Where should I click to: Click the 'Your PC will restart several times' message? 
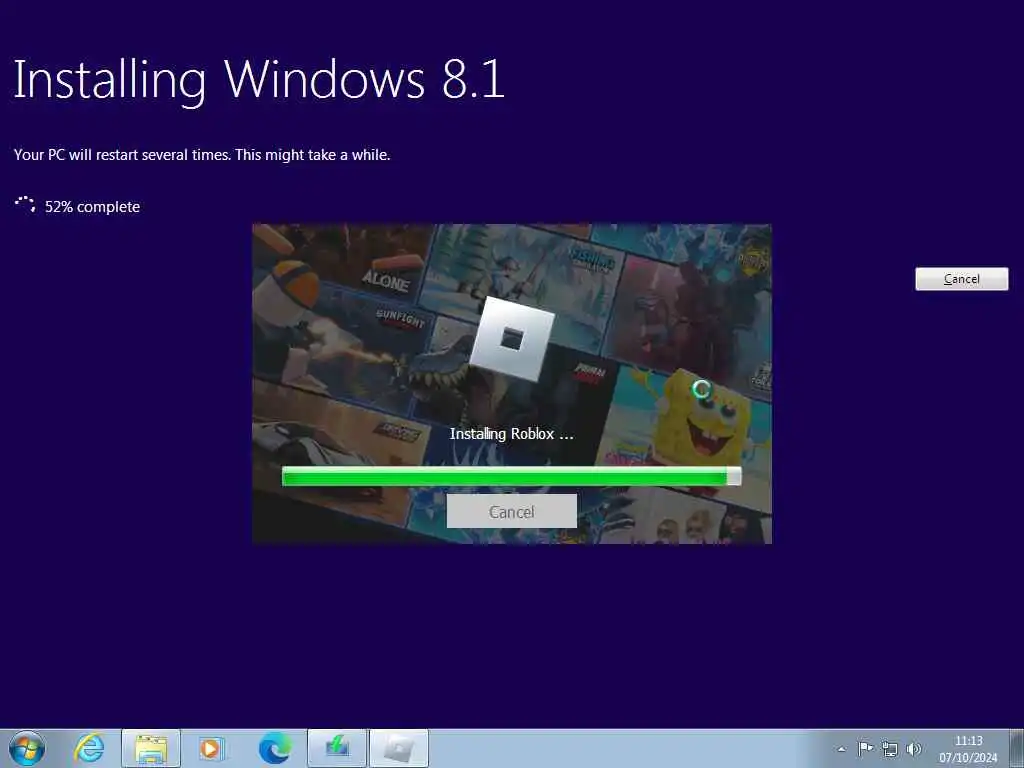pyautogui.click(x=202, y=155)
